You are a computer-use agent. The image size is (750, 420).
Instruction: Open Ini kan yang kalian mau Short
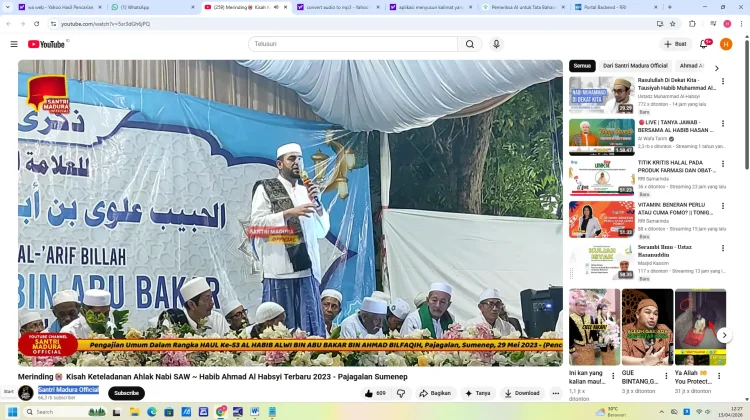(x=595, y=327)
